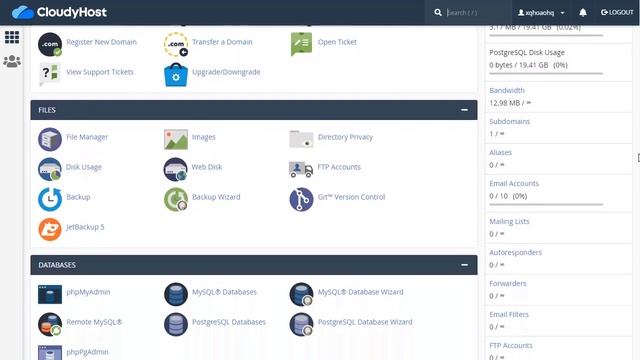Click the Upgrade/Downgrade shopping bag icon

pos(176,75)
